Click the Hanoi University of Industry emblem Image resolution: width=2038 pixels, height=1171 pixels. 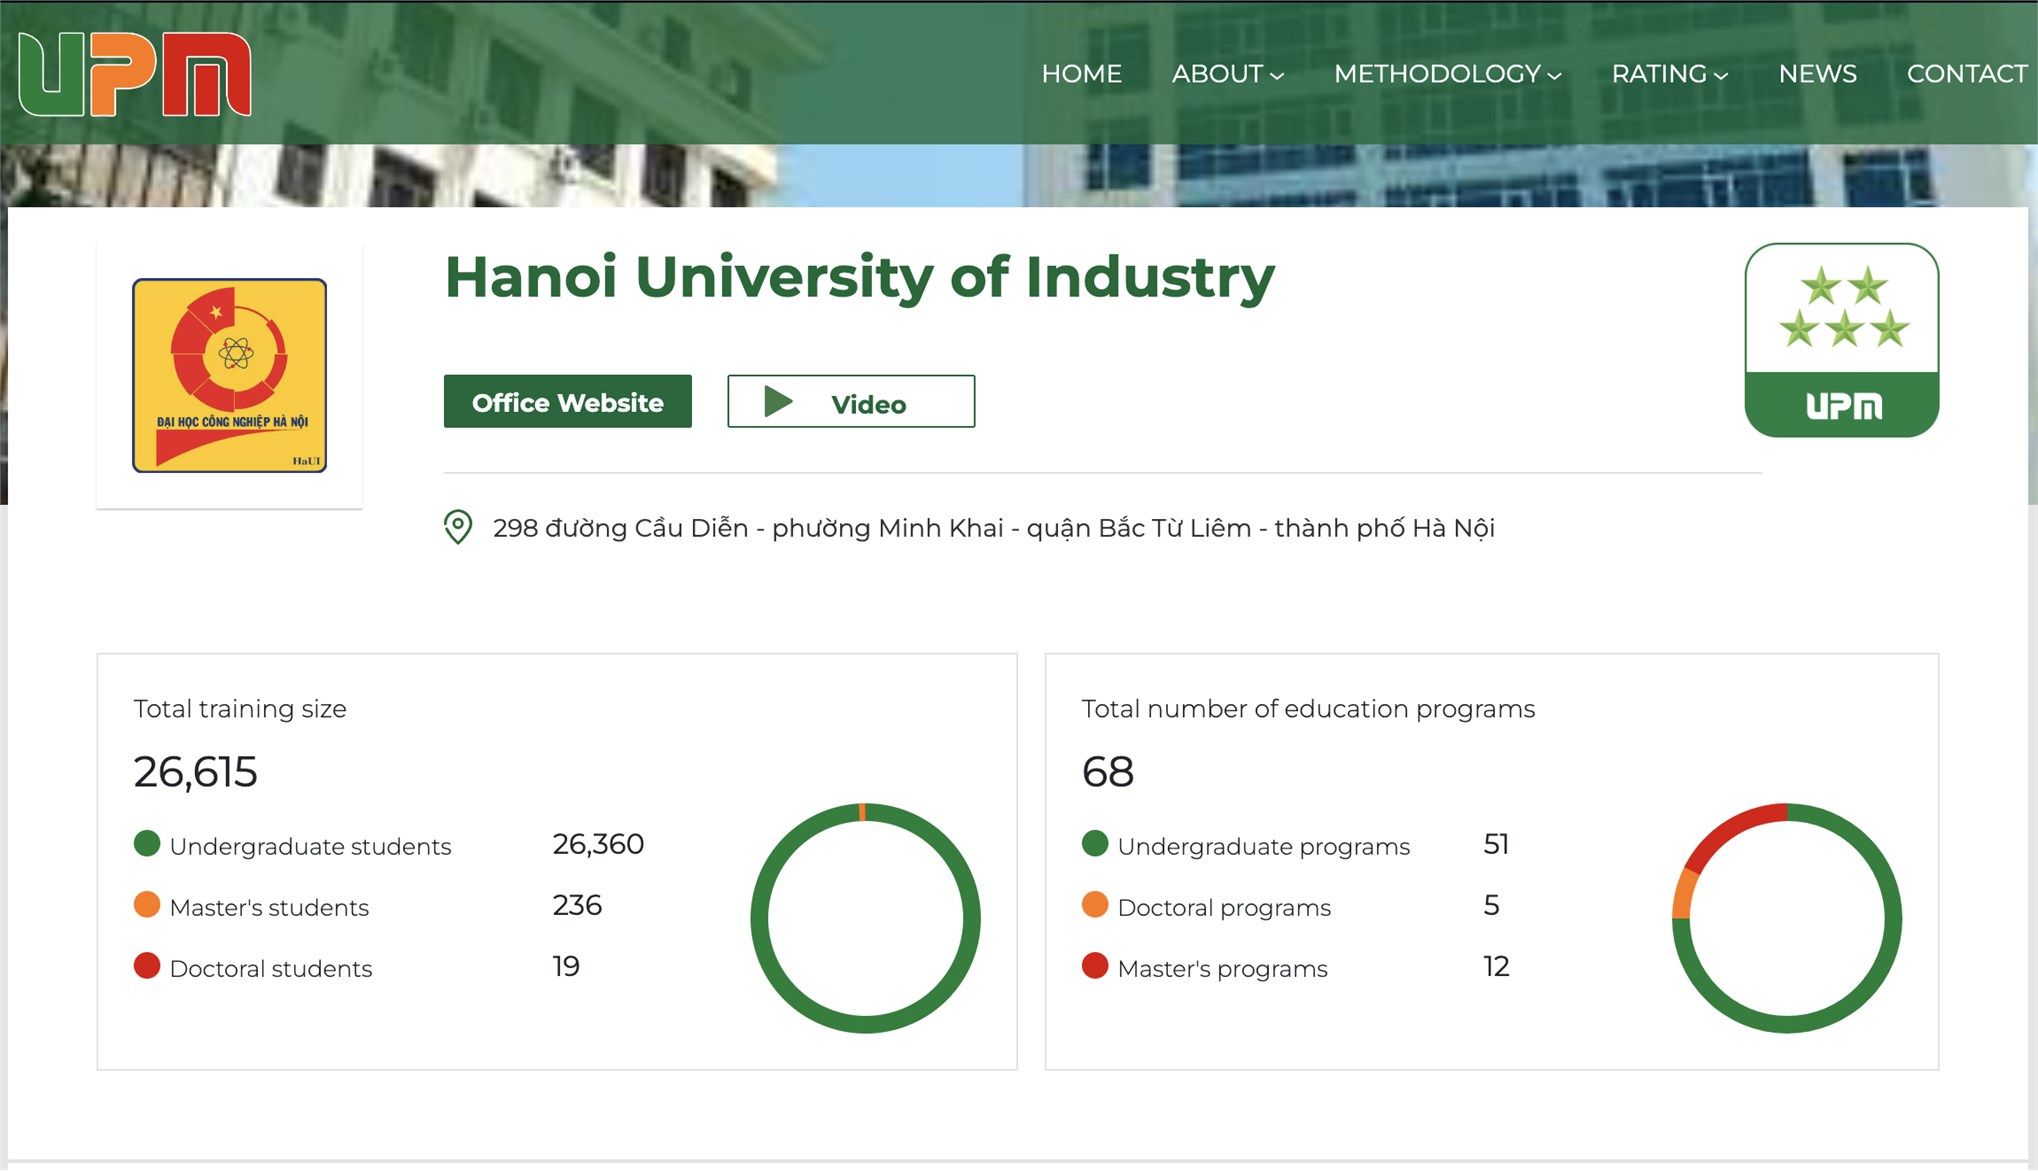pos(230,375)
